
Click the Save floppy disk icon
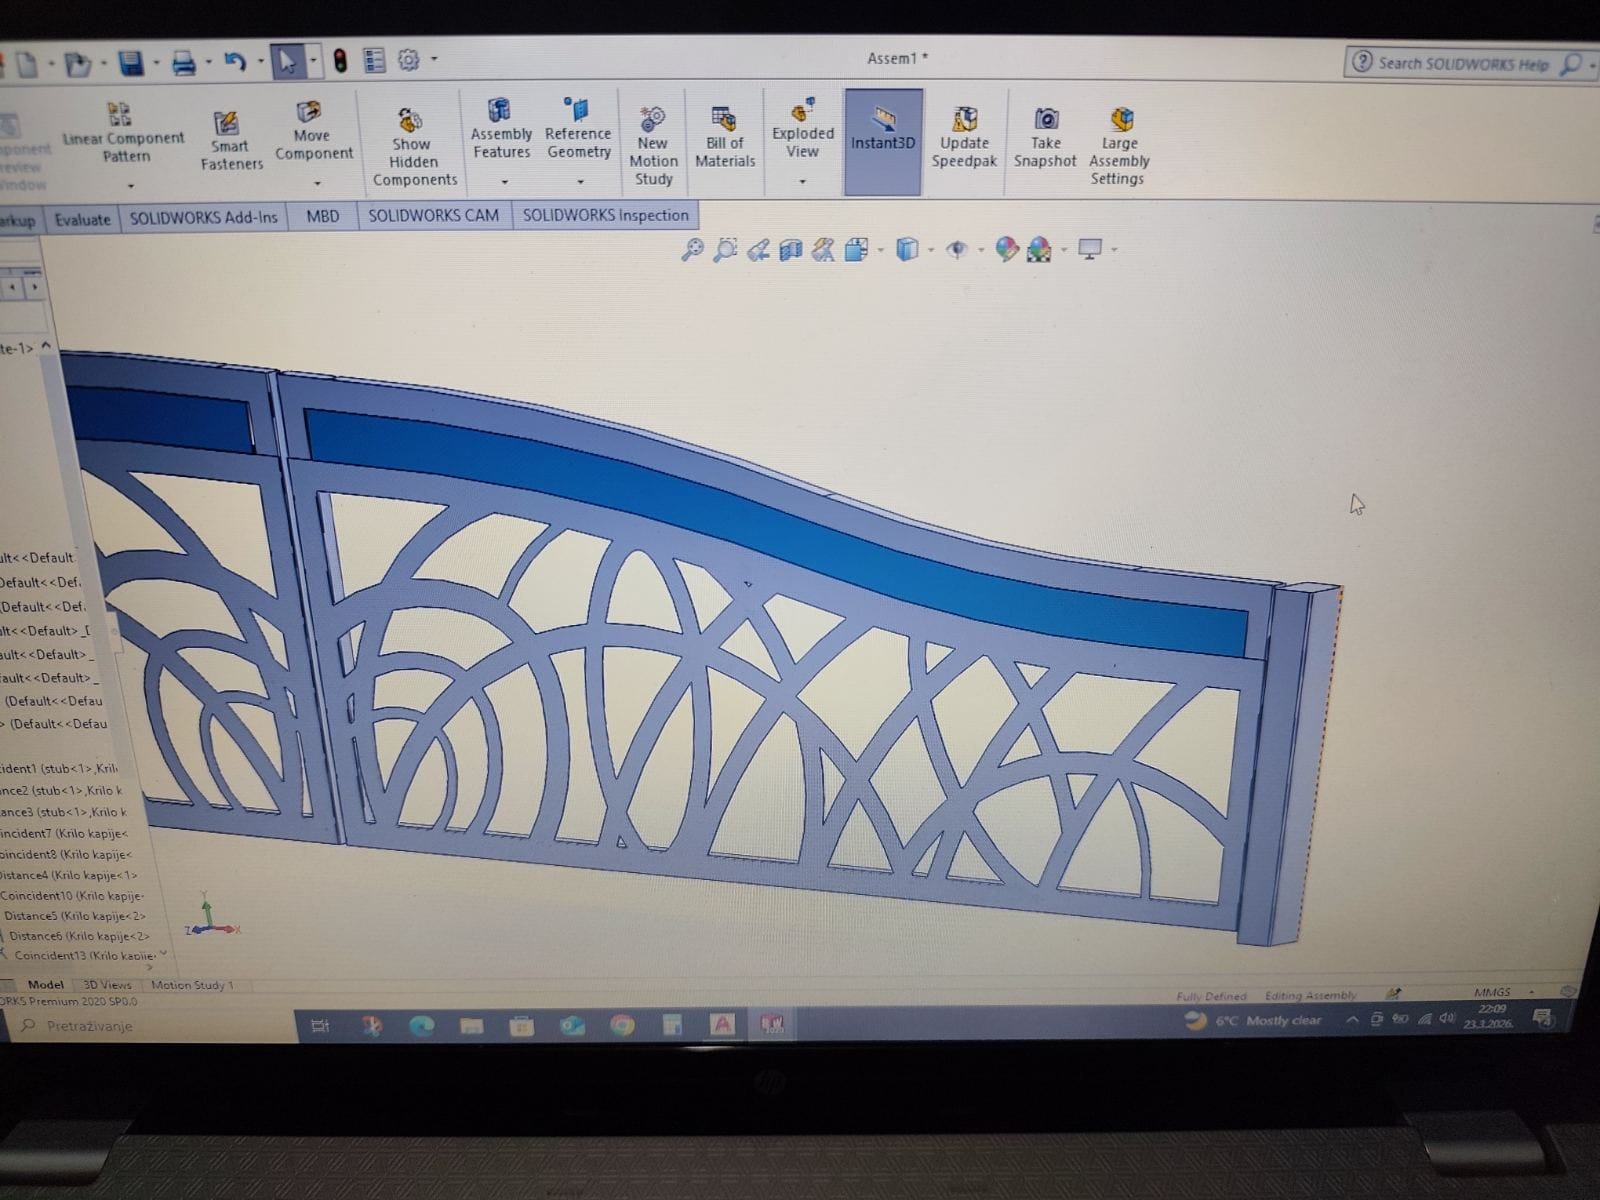[x=131, y=64]
